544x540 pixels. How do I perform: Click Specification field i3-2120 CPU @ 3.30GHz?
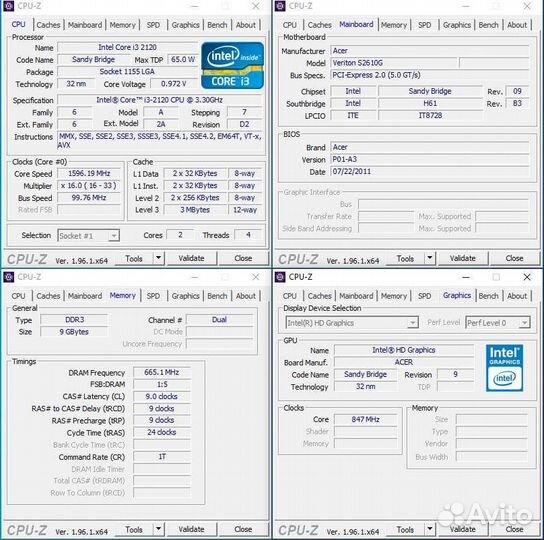coord(160,100)
